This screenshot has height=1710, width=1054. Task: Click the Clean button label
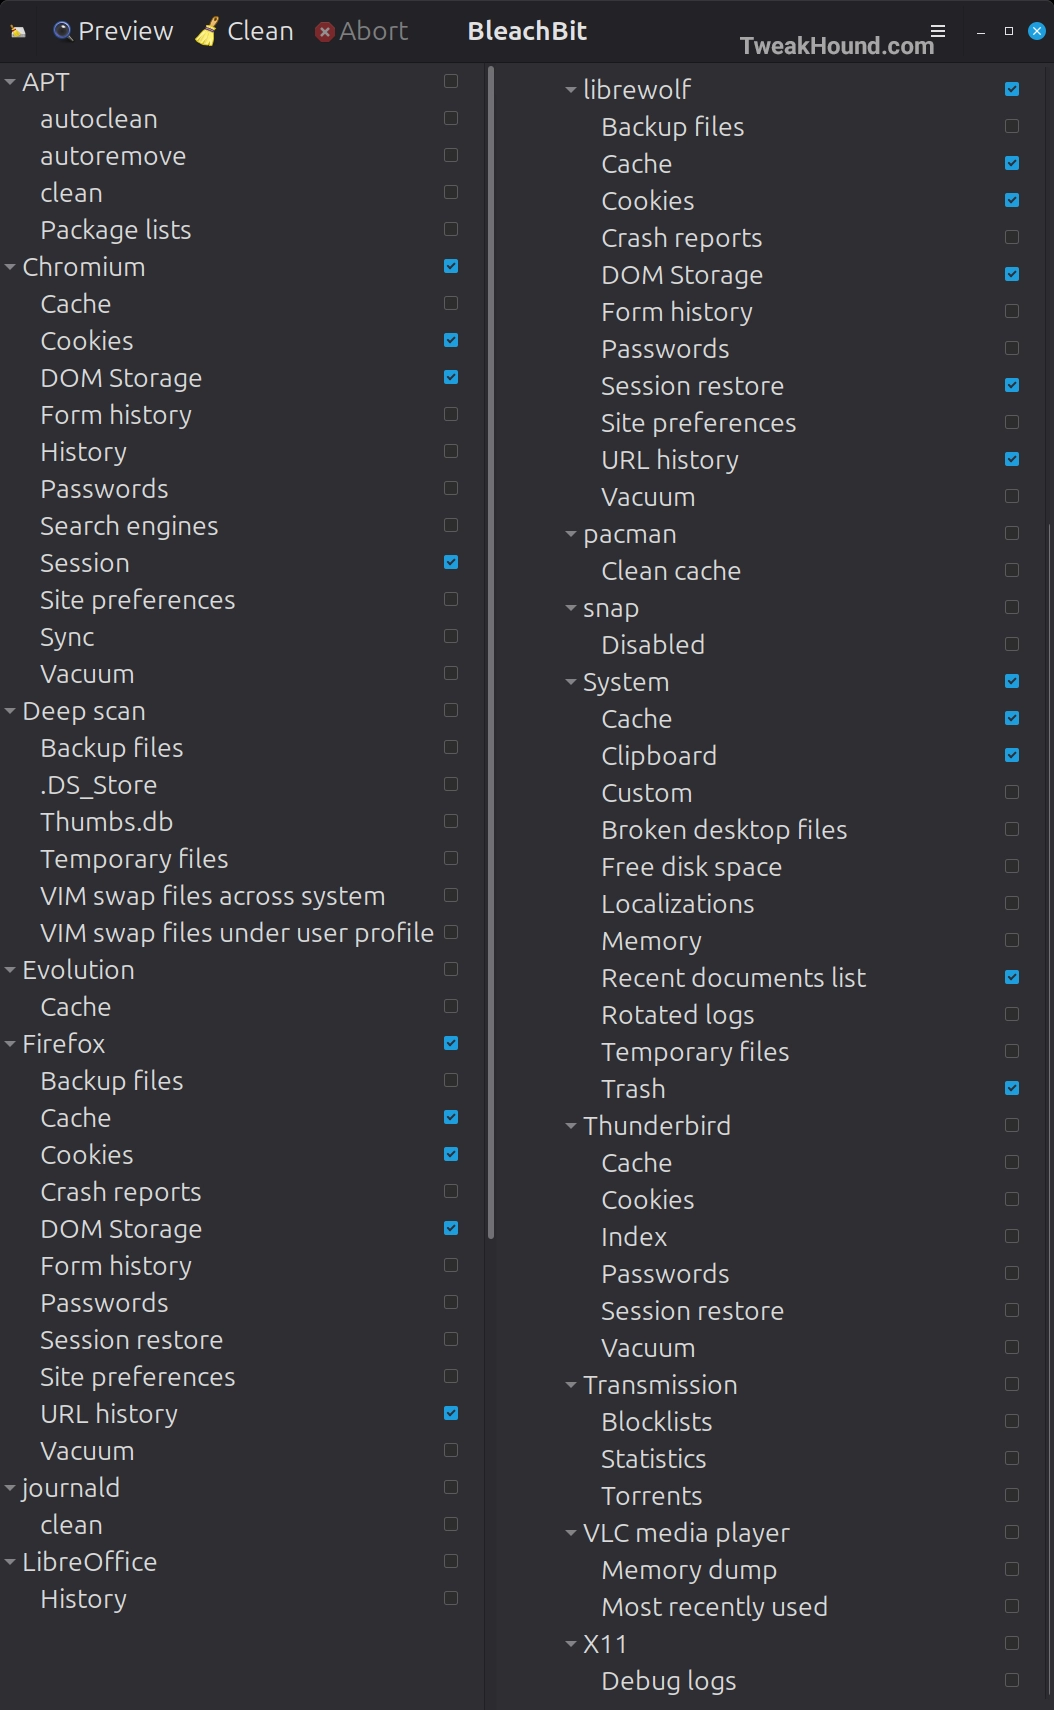[260, 32]
